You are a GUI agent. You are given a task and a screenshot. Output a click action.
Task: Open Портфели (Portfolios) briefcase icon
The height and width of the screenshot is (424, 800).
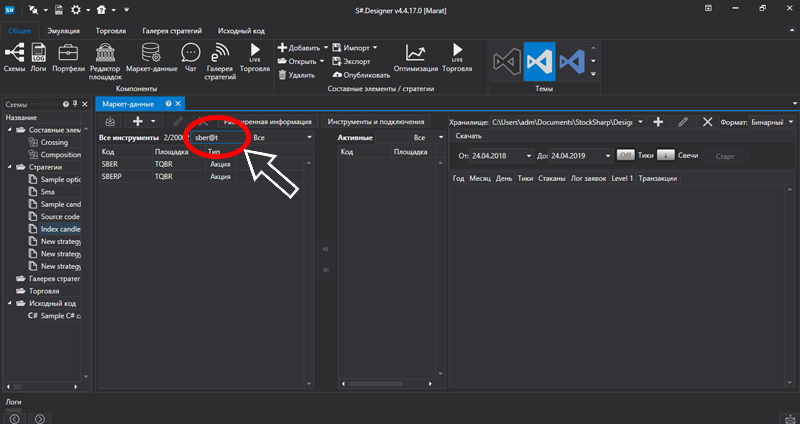click(x=68, y=56)
